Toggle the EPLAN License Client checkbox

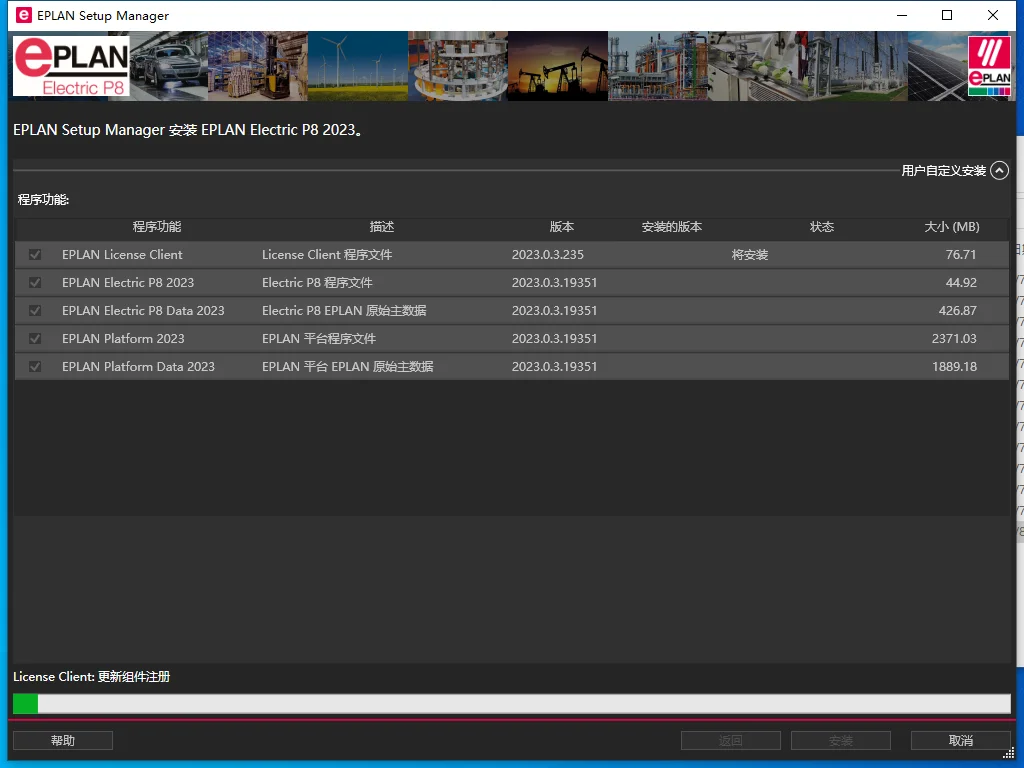tap(36, 255)
